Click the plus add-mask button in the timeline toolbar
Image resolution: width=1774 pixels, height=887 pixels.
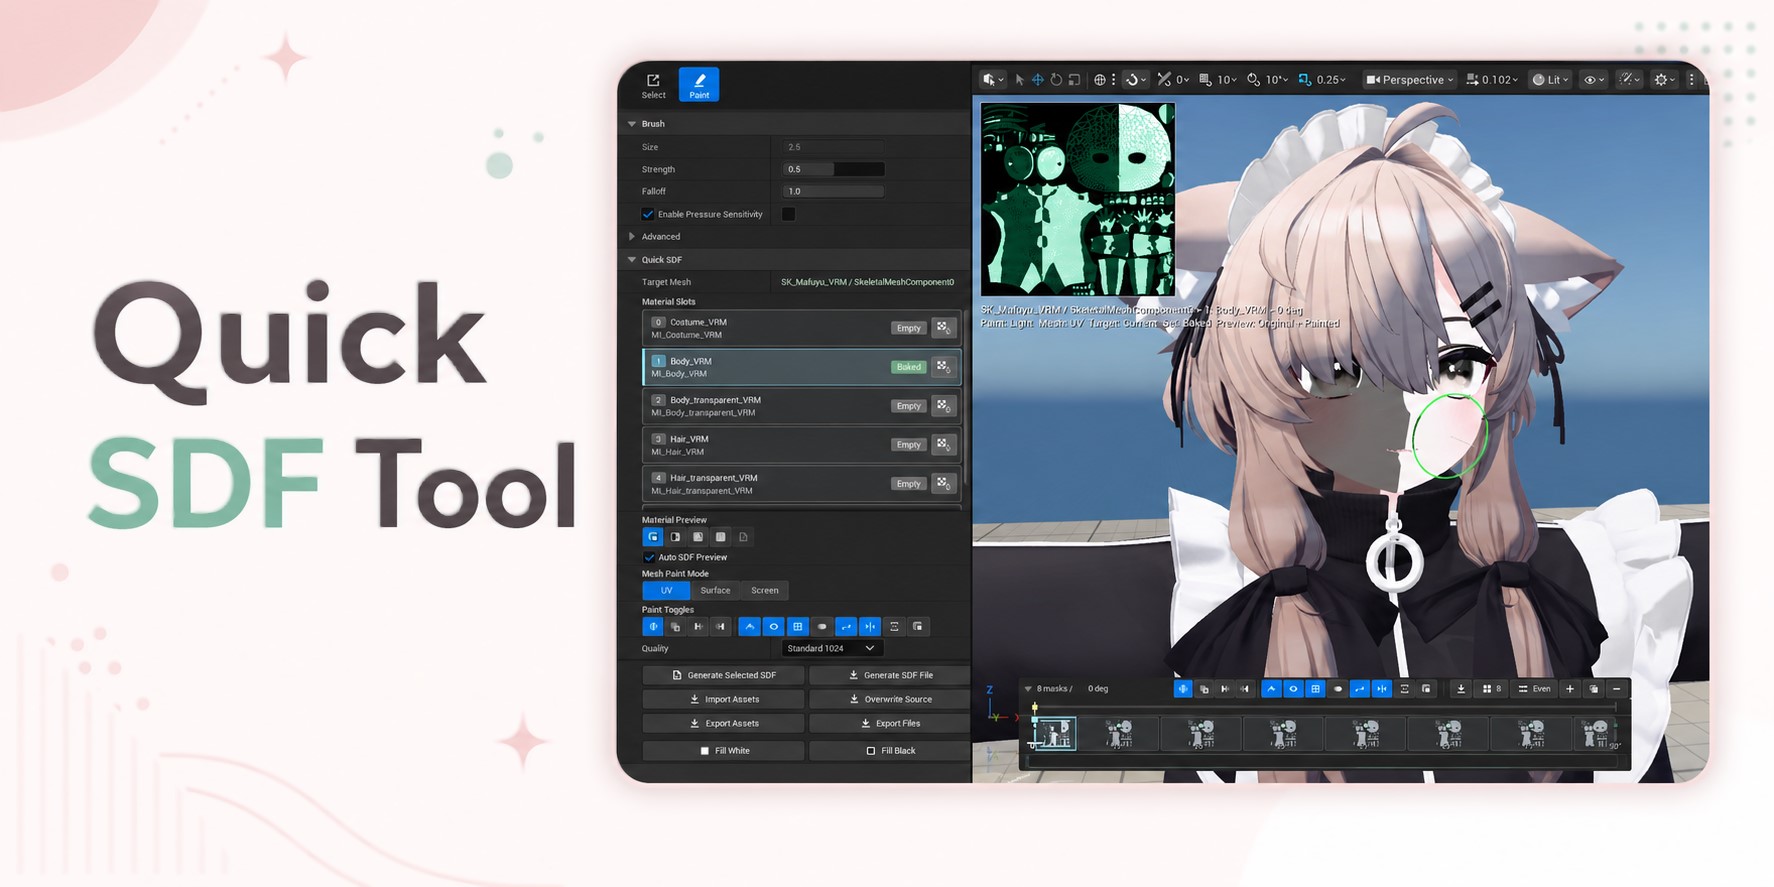[x=1570, y=689]
